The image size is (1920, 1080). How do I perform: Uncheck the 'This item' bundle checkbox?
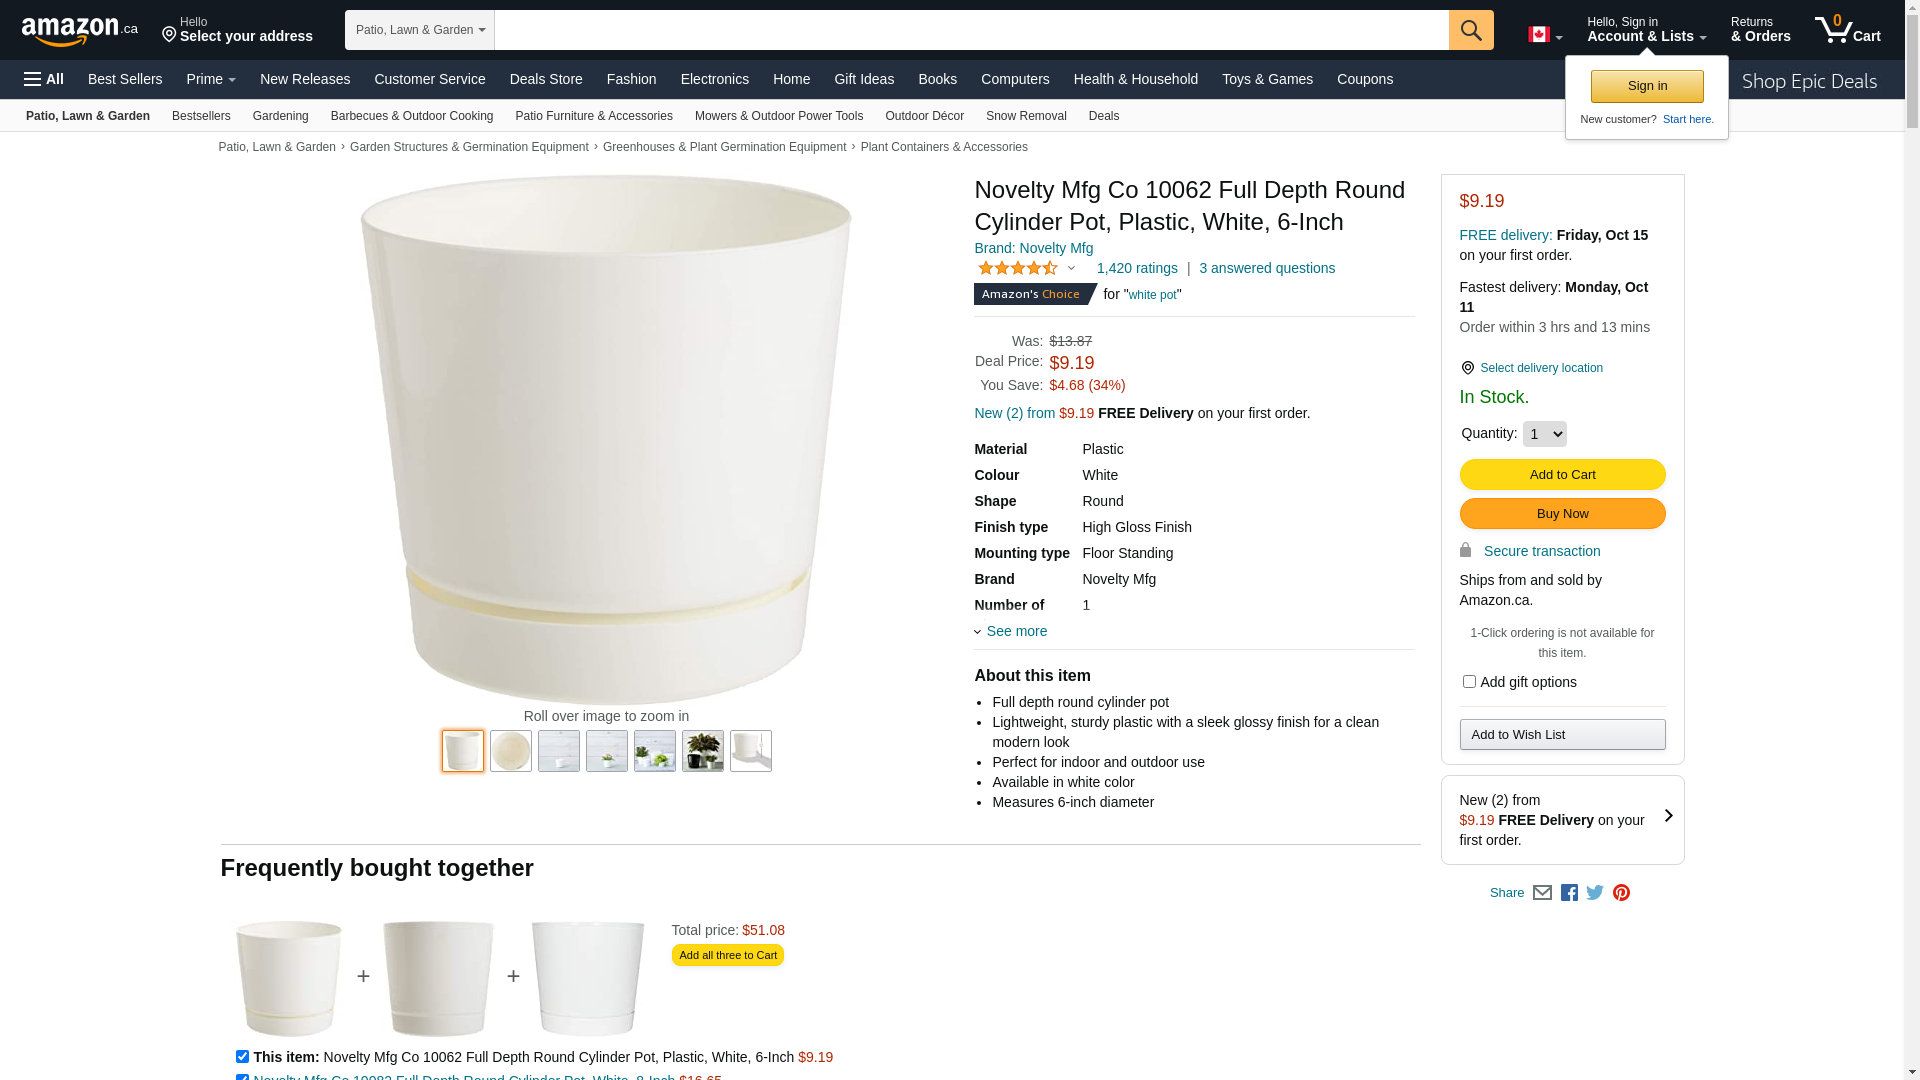(x=242, y=1057)
